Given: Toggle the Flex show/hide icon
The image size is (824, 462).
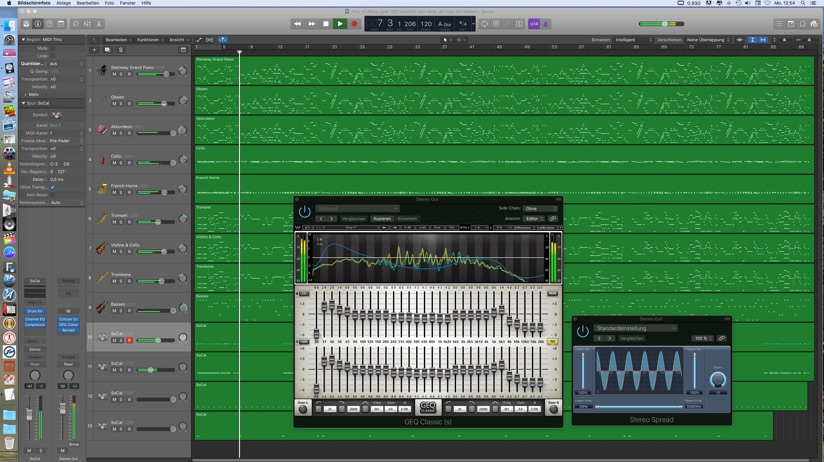Looking at the screenshot, I should coord(210,40).
